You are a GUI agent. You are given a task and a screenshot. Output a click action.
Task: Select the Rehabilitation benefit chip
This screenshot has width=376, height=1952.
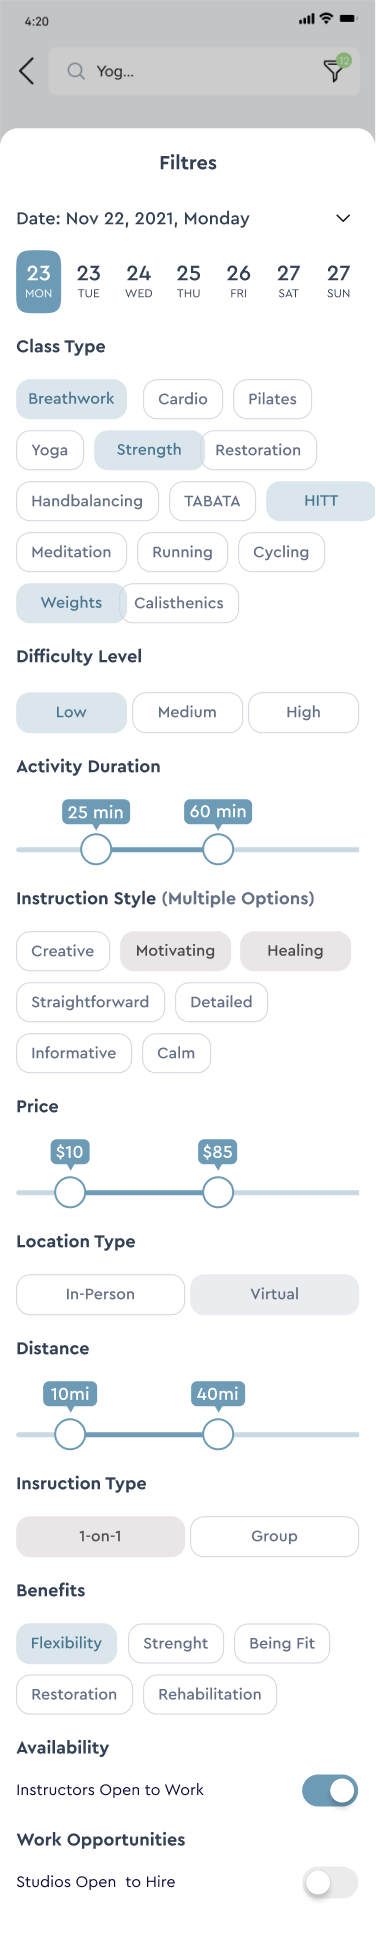pos(210,1694)
